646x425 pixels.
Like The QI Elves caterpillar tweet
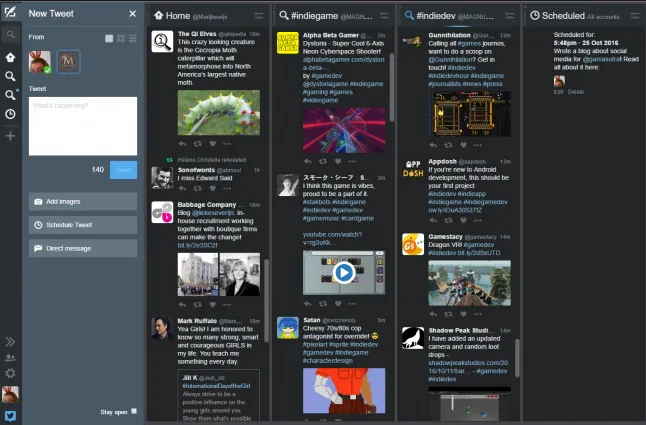[x=213, y=144]
